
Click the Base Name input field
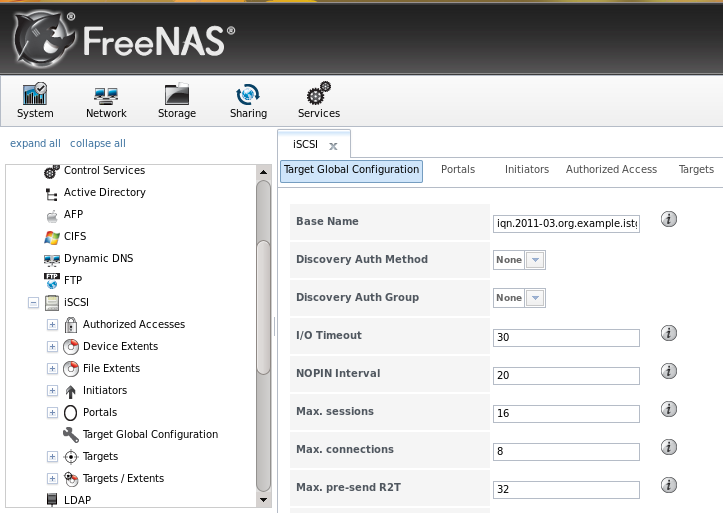coord(566,224)
